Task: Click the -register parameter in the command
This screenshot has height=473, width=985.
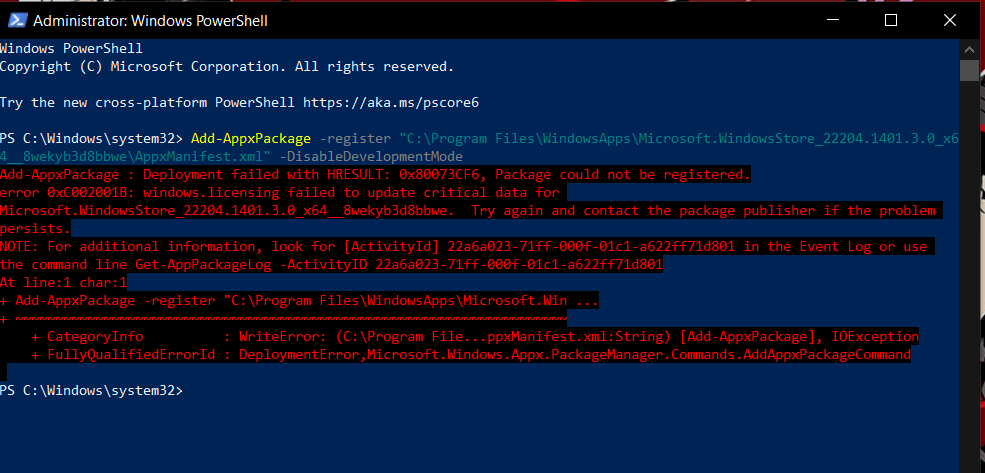Action: click(x=355, y=138)
